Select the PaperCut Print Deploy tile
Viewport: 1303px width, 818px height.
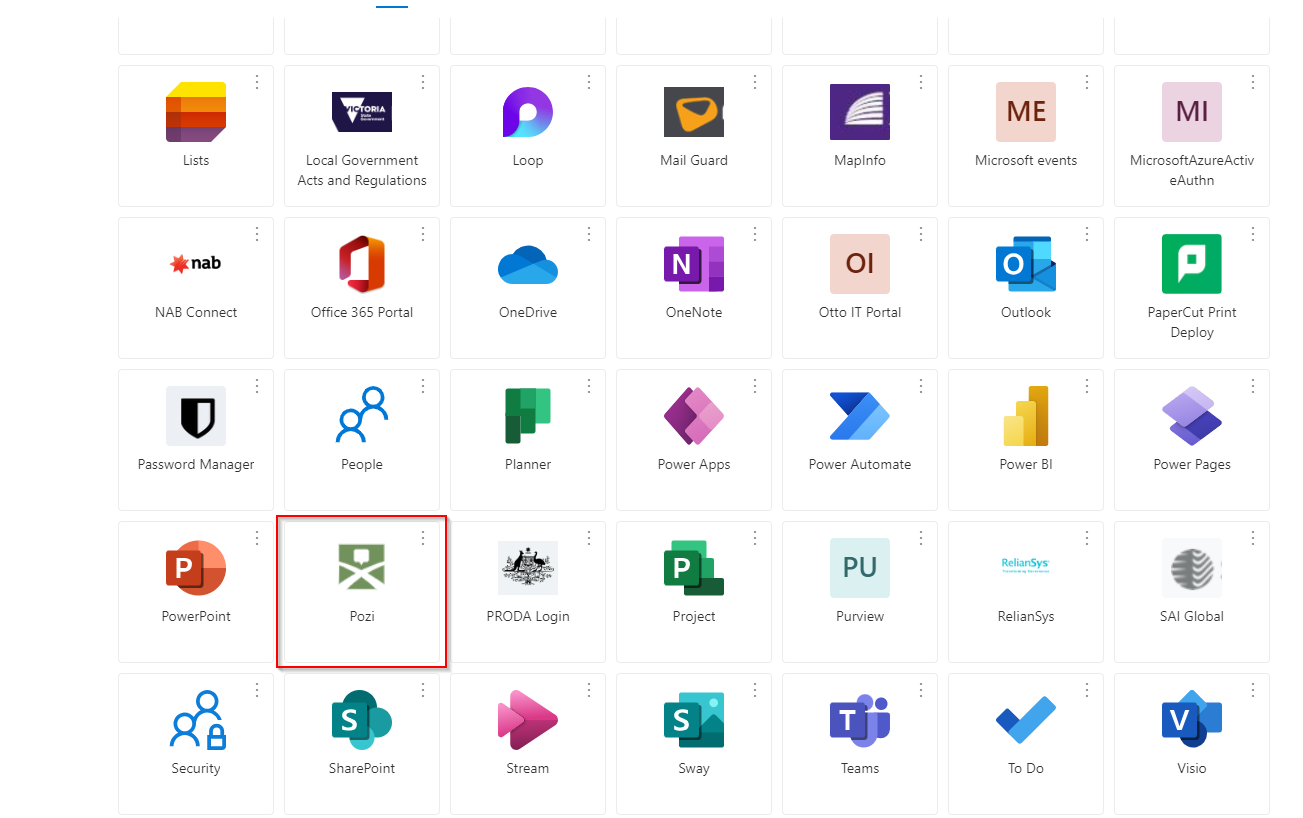pyautogui.click(x=1191, y=288)
